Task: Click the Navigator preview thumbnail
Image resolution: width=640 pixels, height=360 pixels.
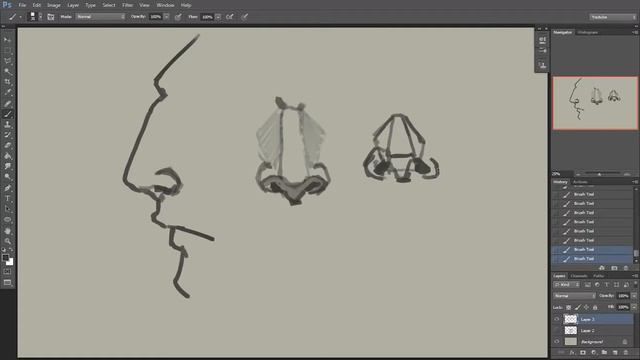Action: pos(595,103)
